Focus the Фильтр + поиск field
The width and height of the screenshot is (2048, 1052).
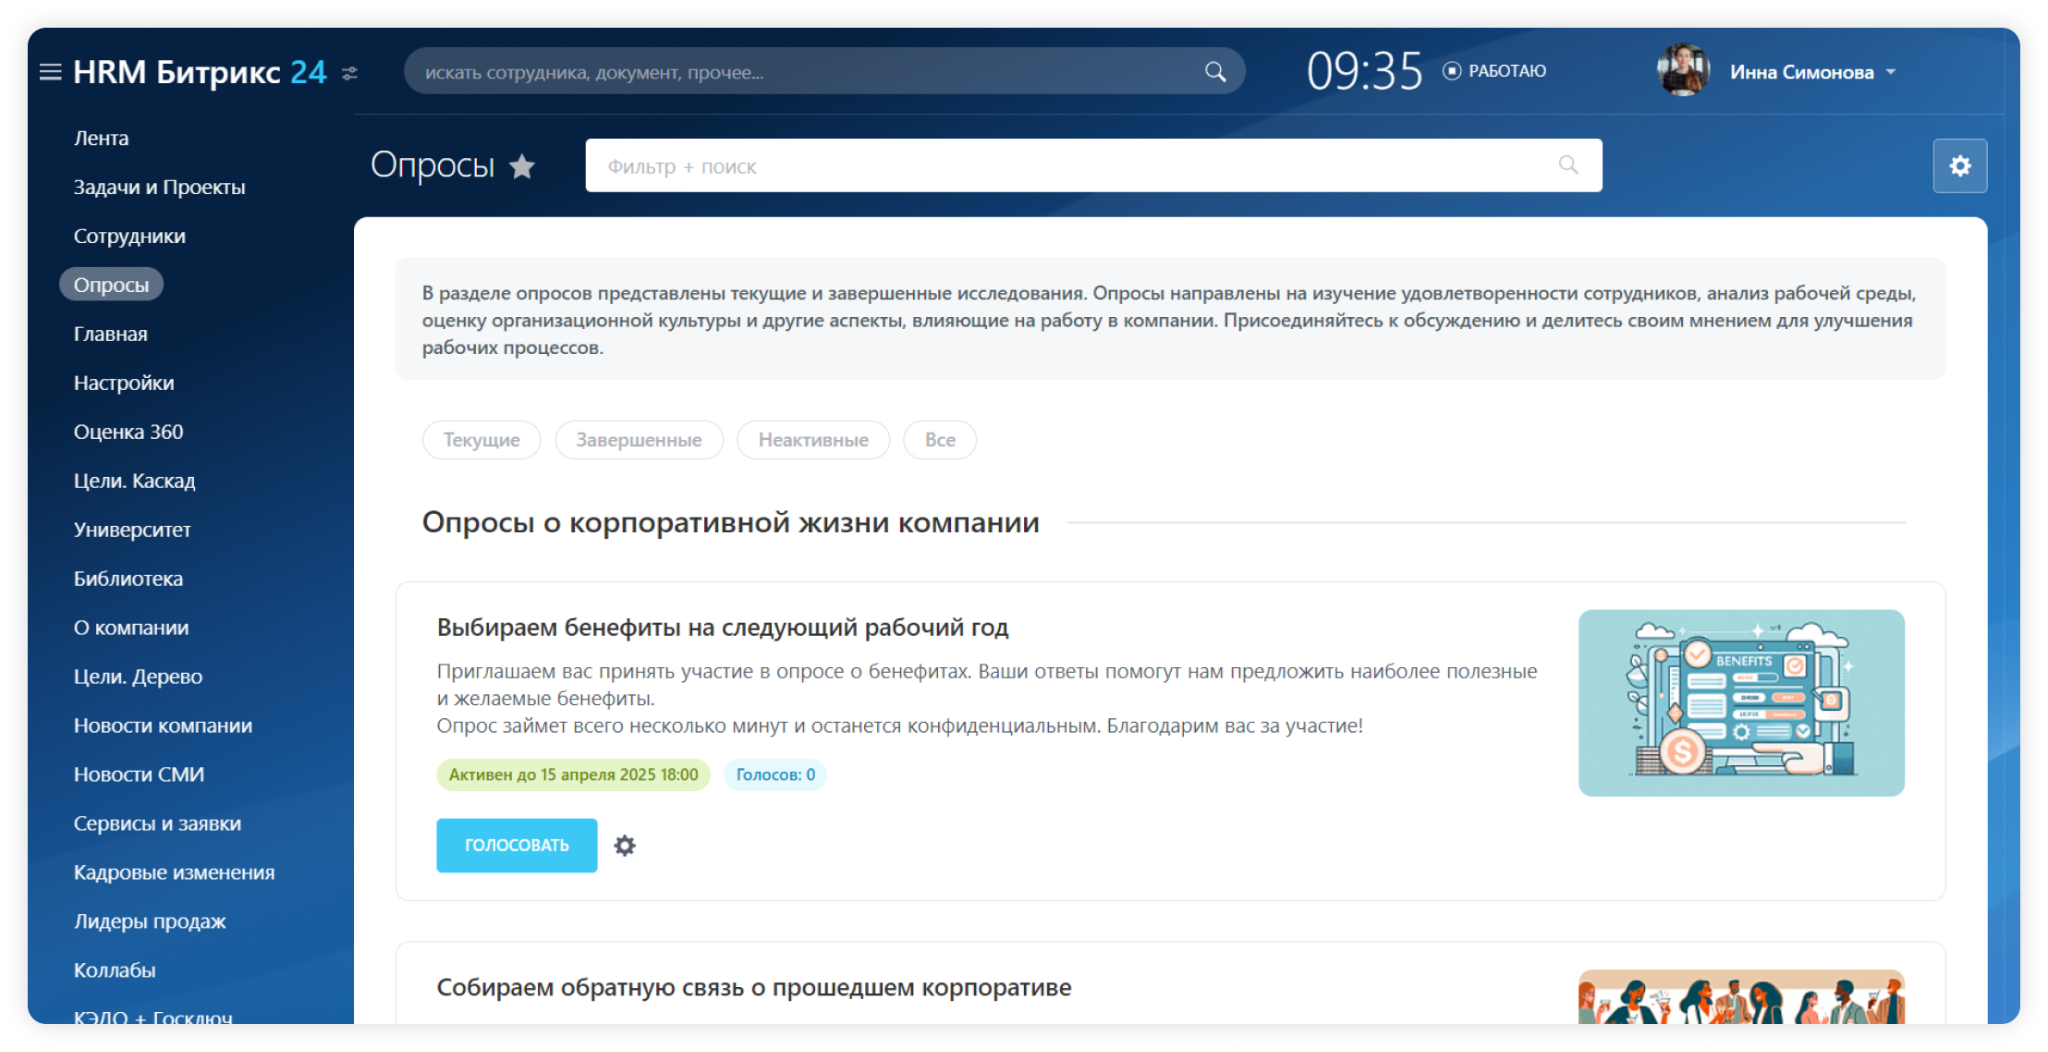coord(1093,166)
